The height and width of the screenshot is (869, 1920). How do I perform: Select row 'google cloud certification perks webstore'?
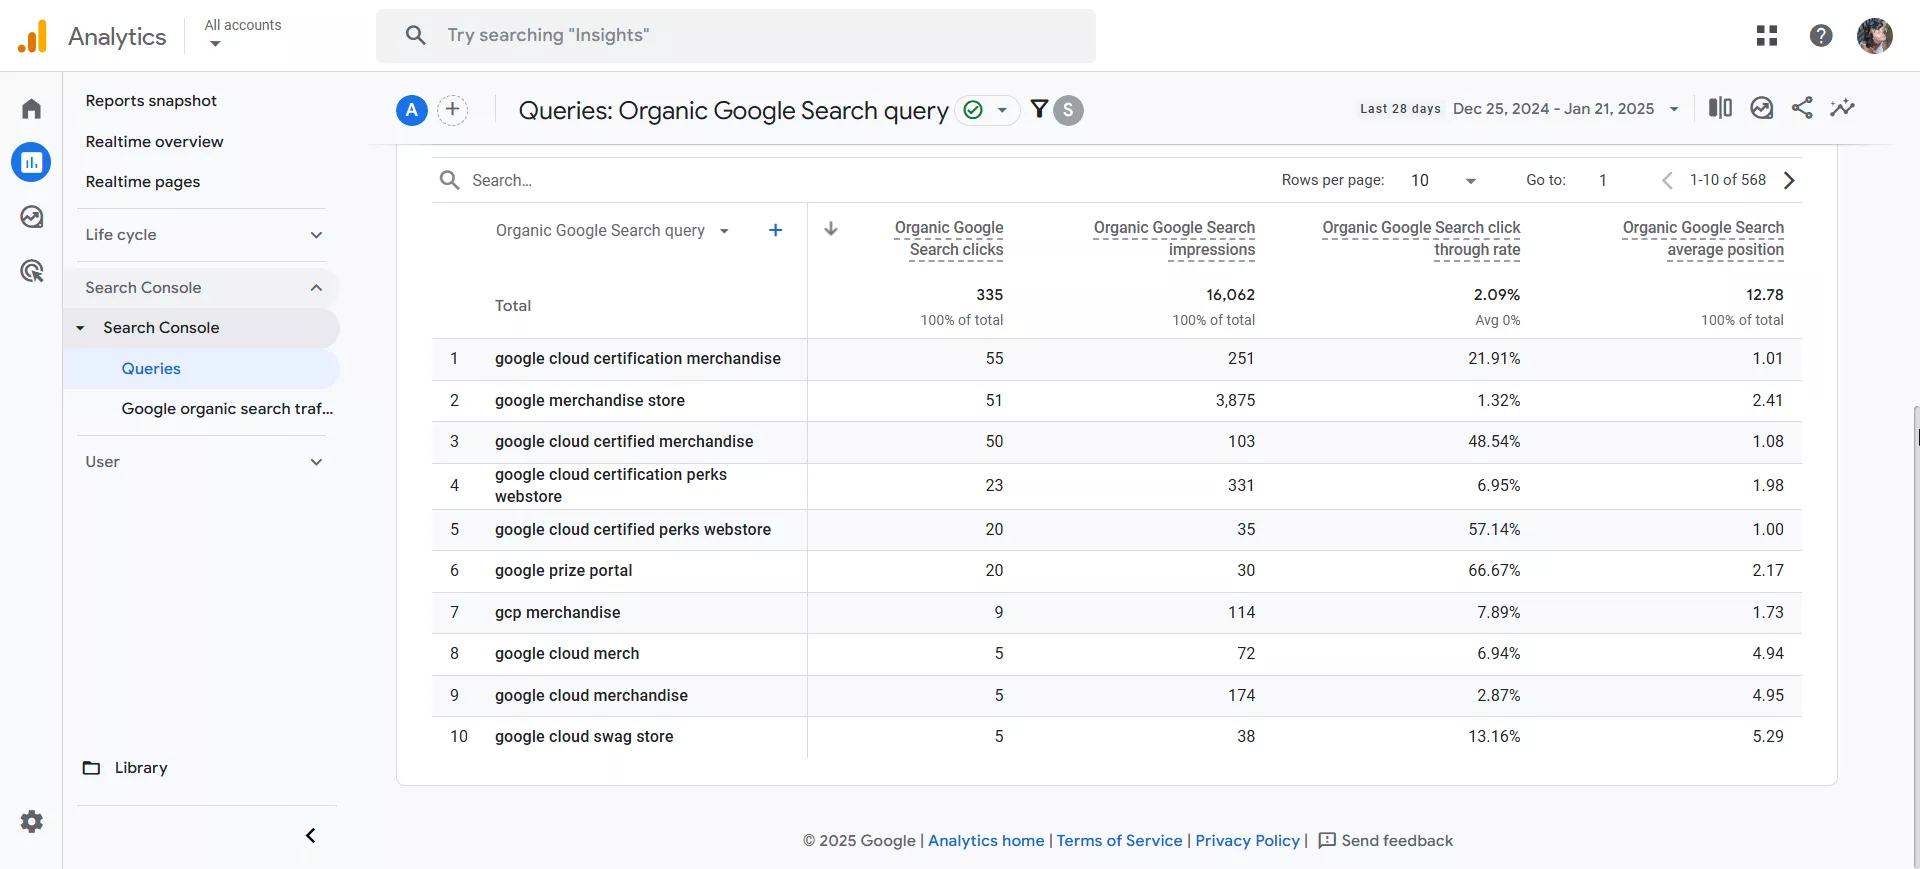click(x=1117, y=486)
